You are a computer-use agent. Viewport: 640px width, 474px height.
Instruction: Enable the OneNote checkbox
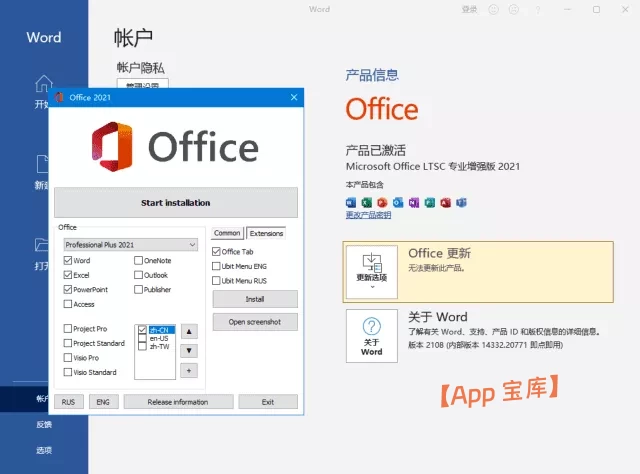click(138, 260)
